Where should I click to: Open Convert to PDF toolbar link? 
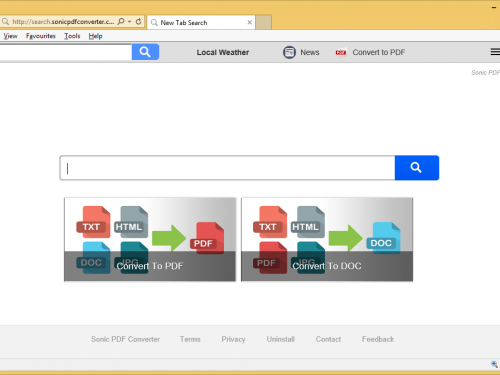(379, 52)
